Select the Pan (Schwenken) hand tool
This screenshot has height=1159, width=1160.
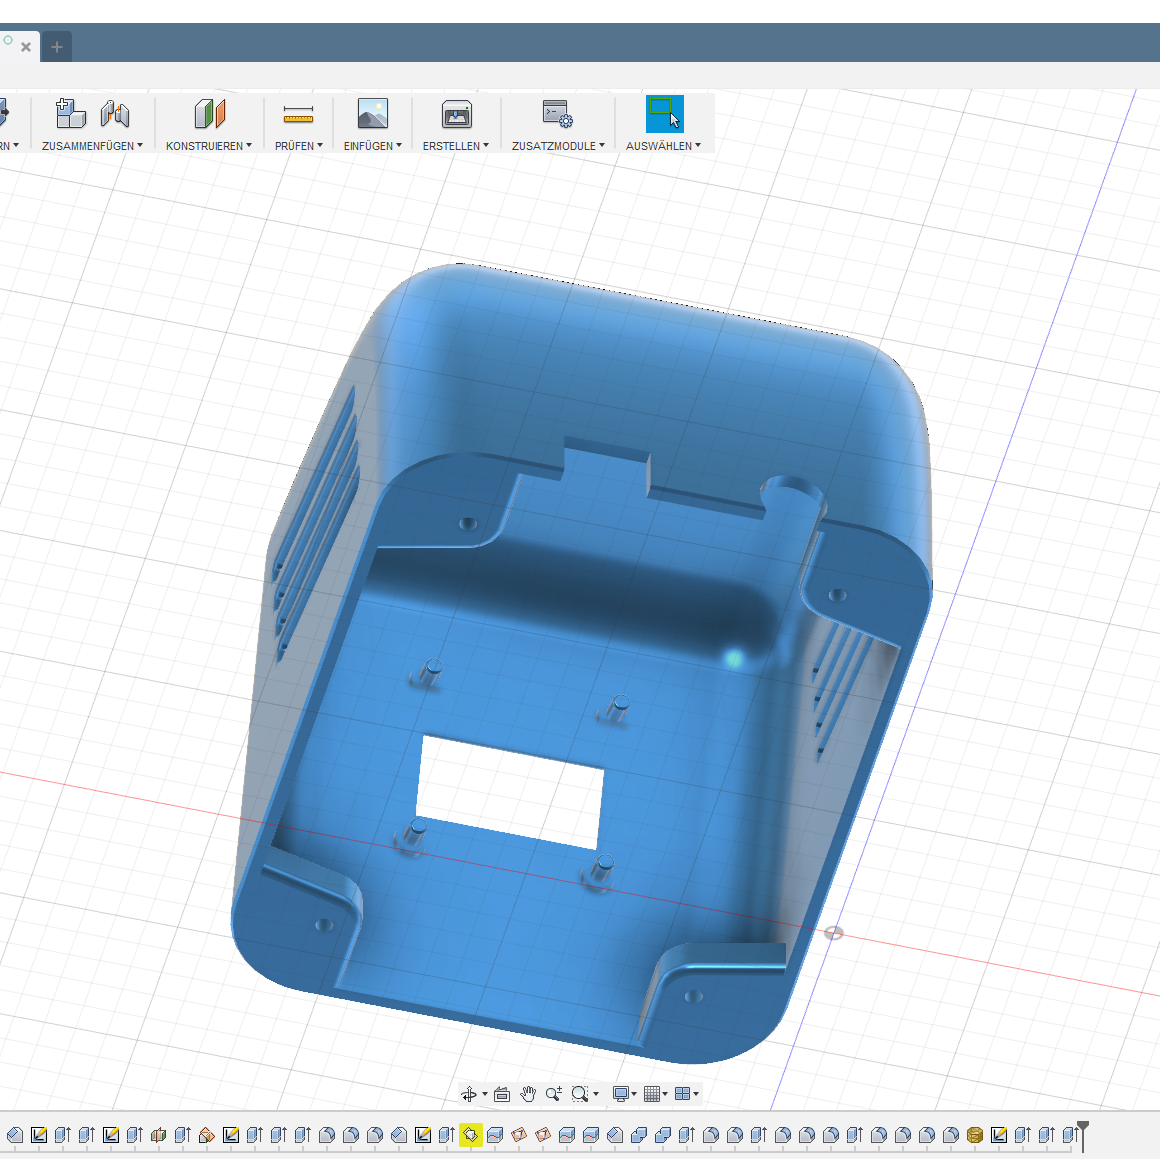click(x=529, y=1093)
